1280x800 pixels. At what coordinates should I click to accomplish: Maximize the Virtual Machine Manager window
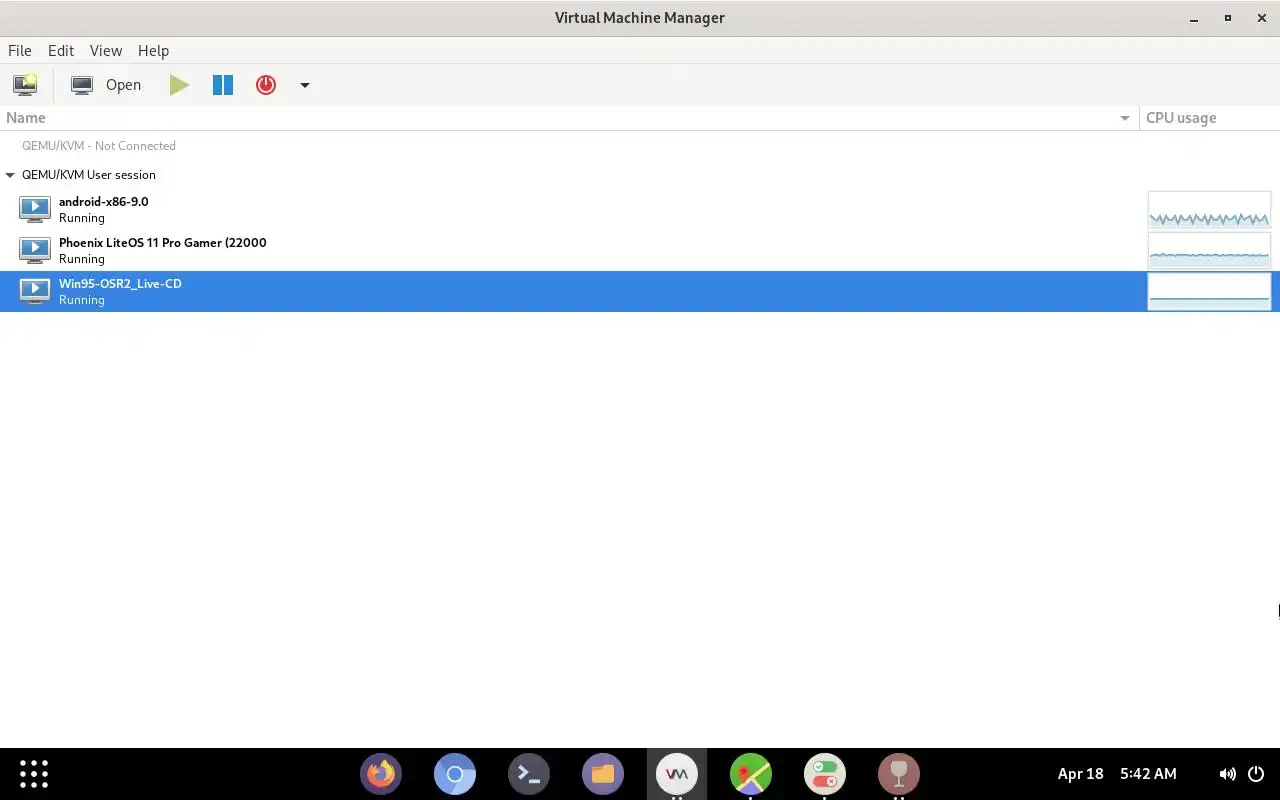(1228, 18)
